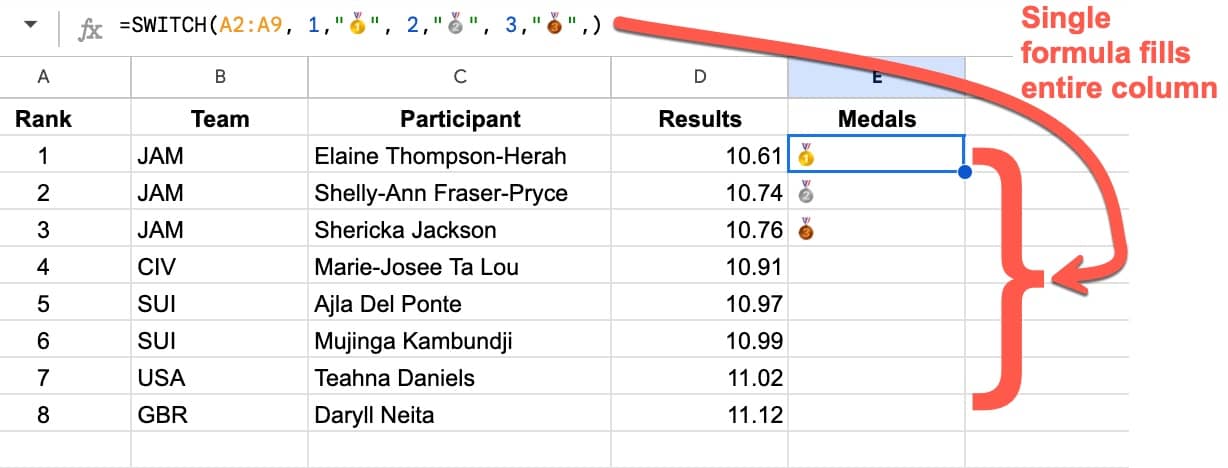Click the Medals header cell
This screenshot has height=468, width=1228.
click(876, 118)
